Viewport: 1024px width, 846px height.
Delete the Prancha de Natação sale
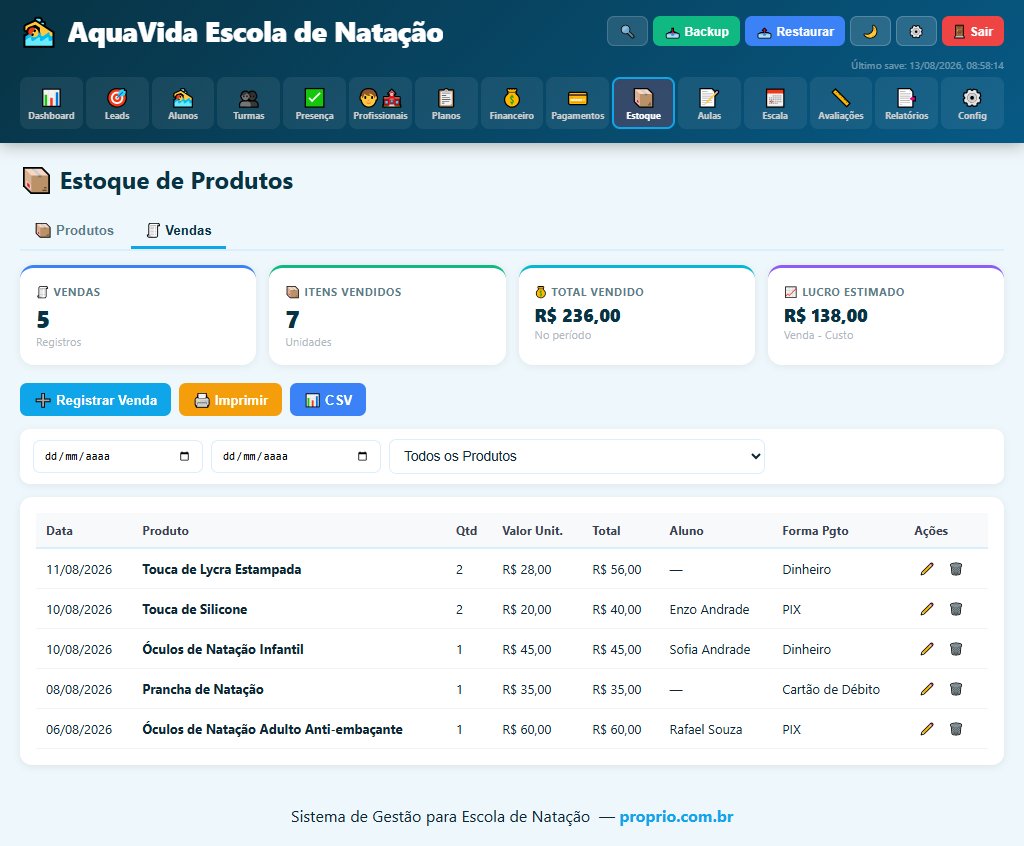[955, 689]
